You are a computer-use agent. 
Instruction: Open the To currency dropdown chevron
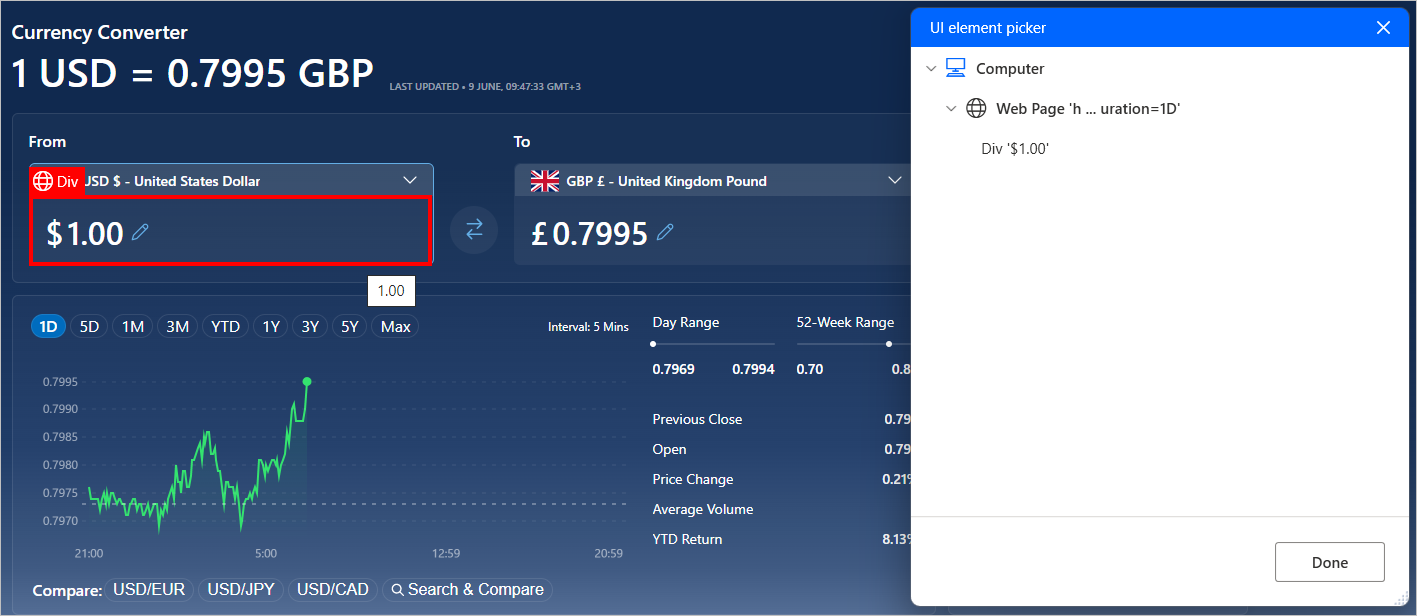point(895,180)
